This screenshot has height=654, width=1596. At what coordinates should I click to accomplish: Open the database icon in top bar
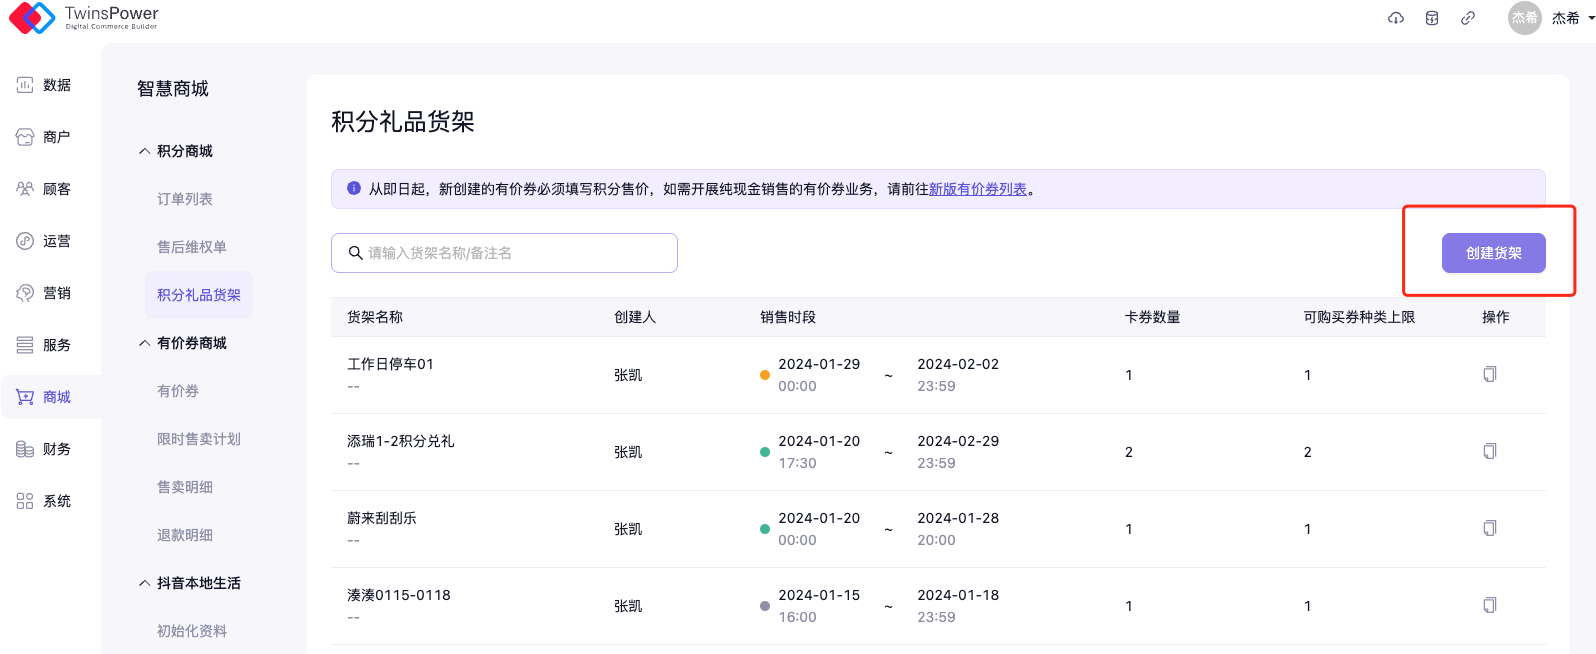click(1432, 18)
